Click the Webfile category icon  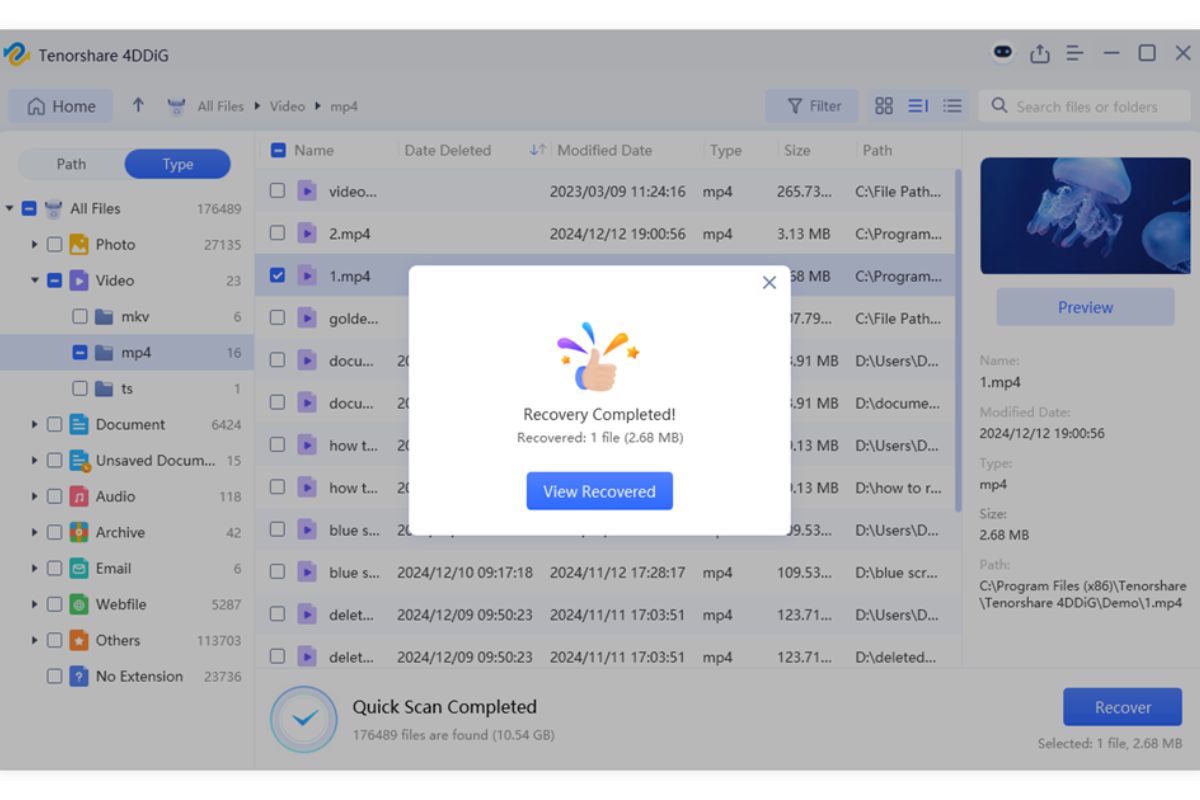79,604
